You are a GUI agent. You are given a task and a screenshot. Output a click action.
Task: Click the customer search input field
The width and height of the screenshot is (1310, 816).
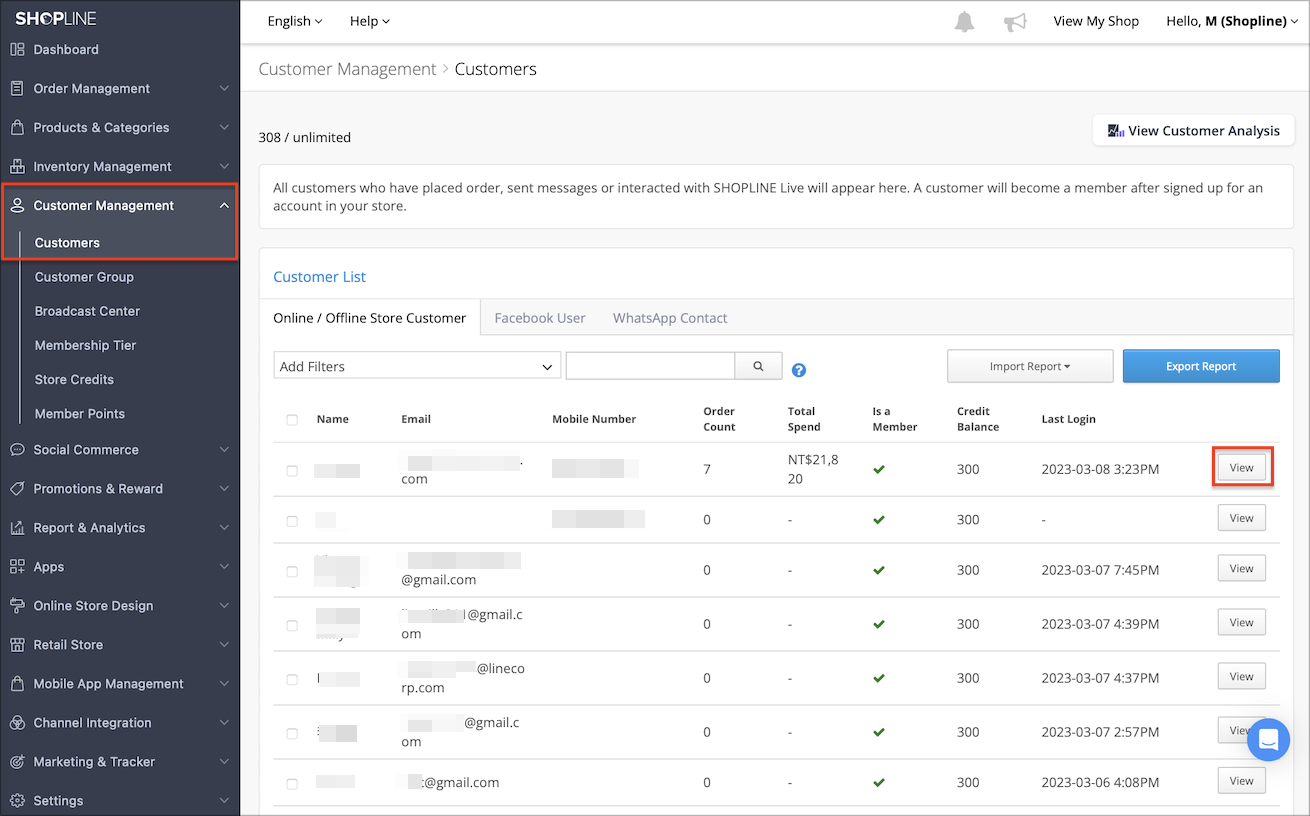[x=650, y=366]
